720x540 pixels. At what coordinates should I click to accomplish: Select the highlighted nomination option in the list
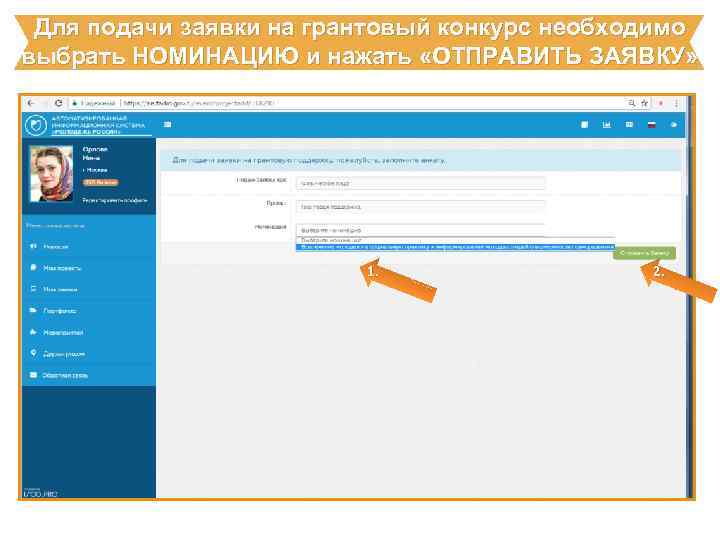(455, 247)
